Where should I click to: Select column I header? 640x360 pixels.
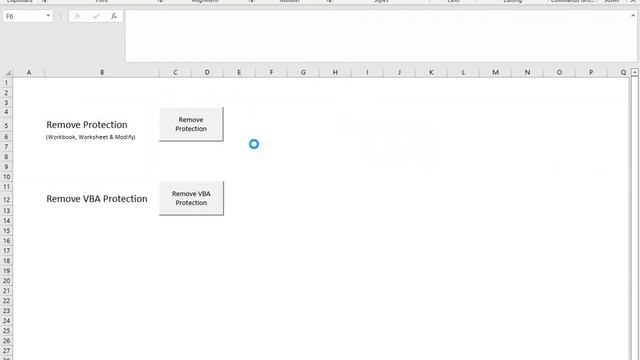pyautogui.click(x=367, y=72)
